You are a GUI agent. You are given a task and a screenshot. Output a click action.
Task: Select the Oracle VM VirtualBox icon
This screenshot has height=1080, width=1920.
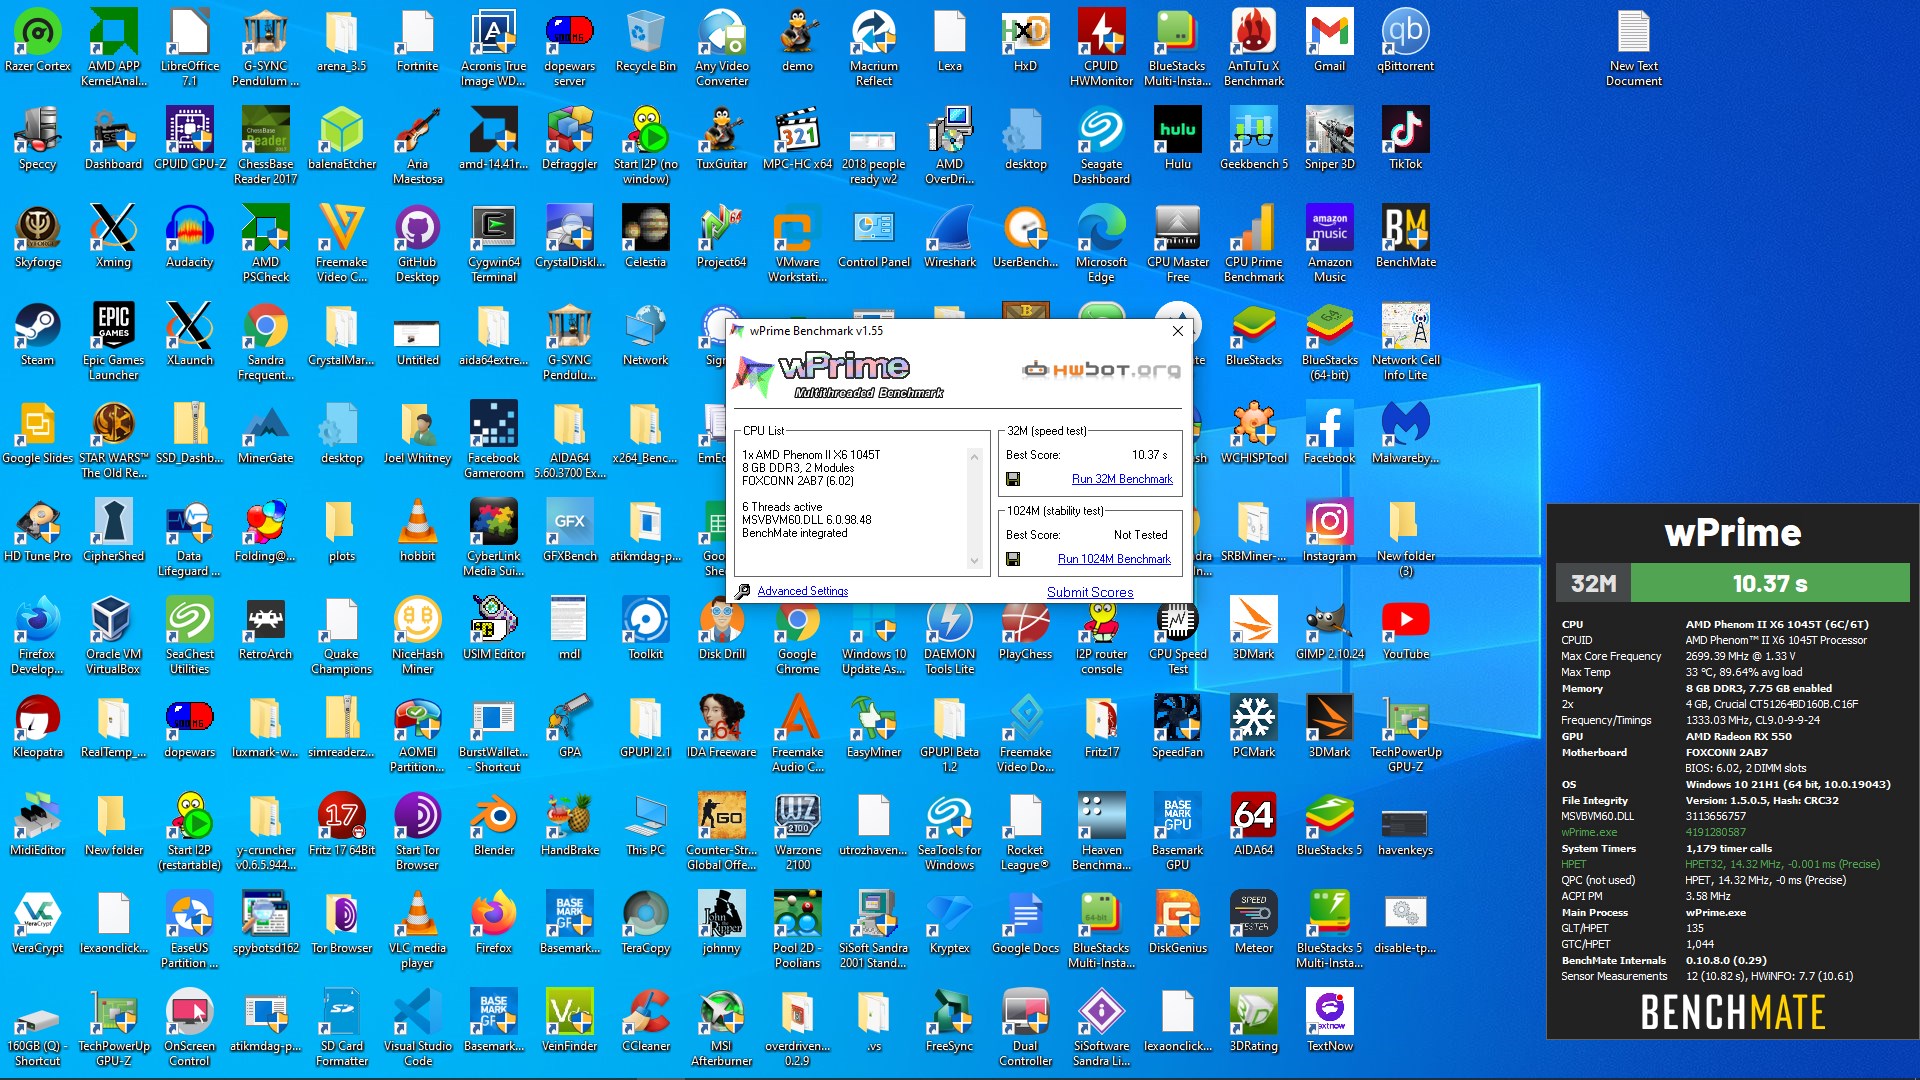click(114, 636)
